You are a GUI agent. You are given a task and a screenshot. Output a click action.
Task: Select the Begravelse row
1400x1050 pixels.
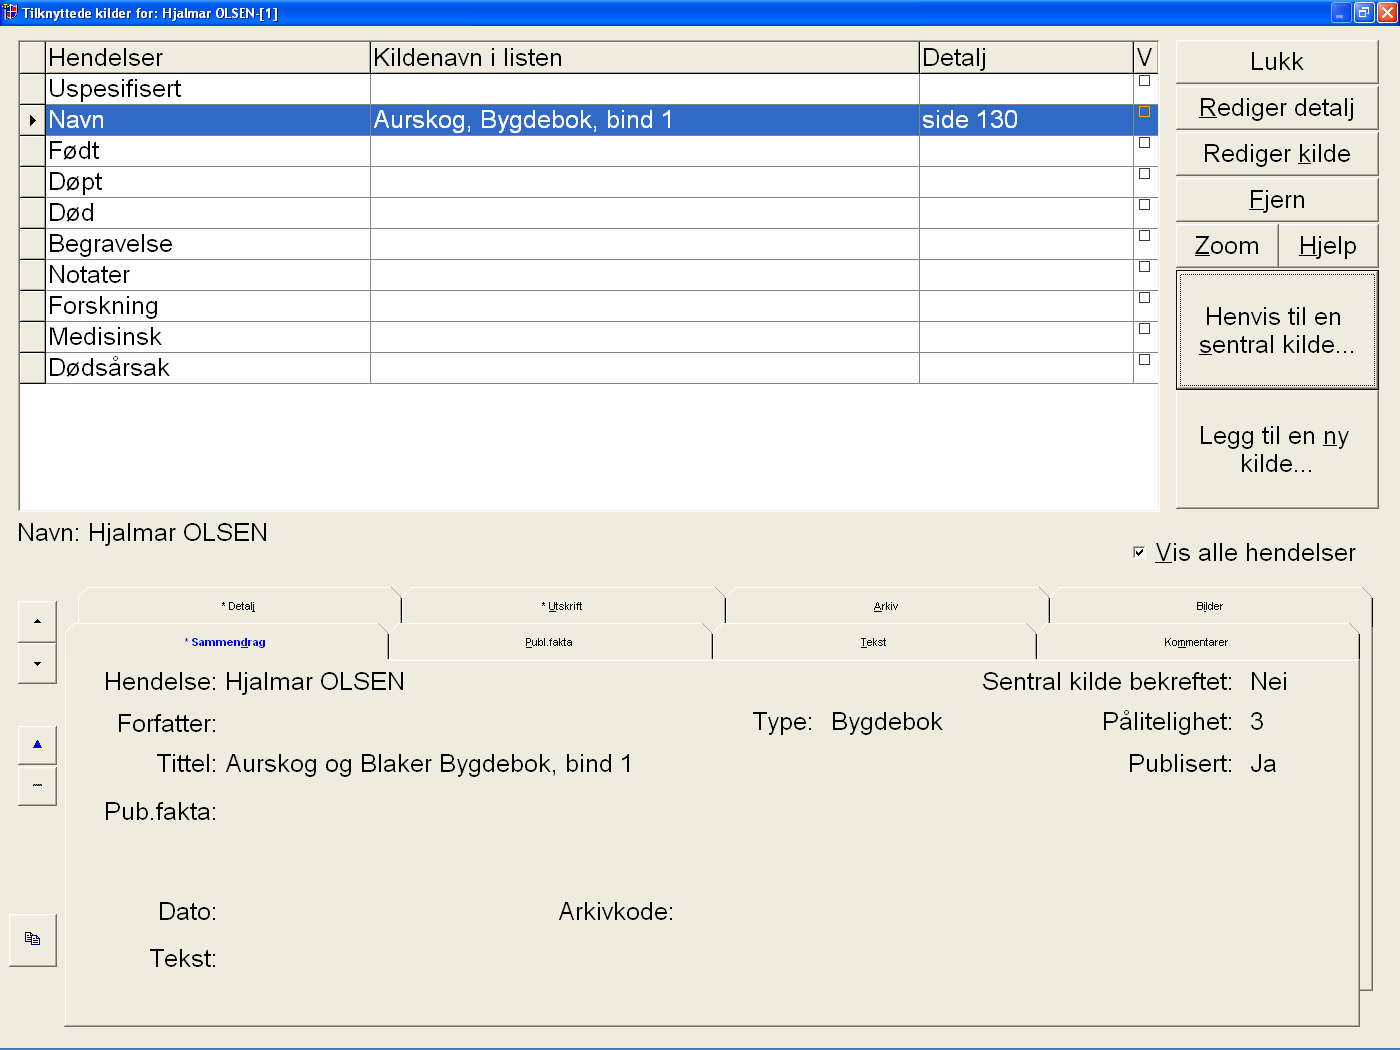pos(589,244)
